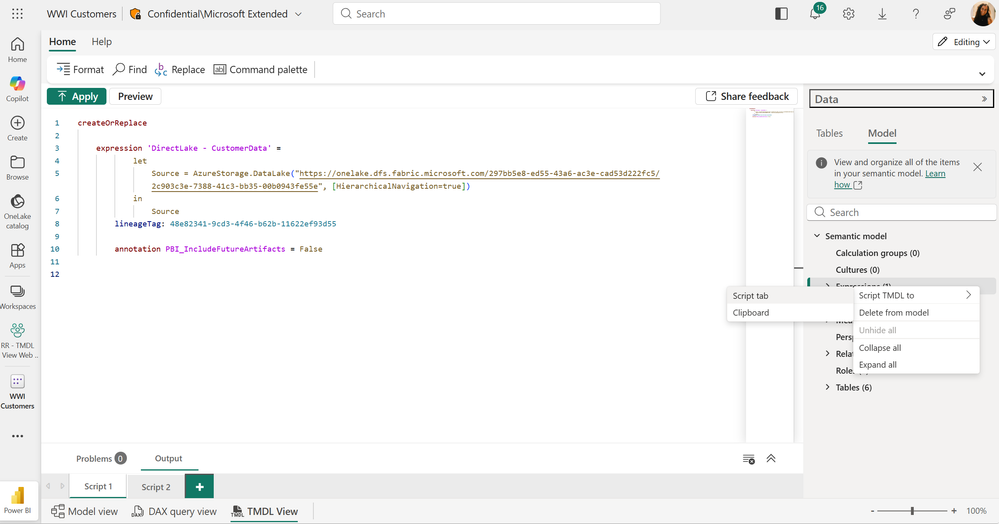Click the share people icon in the header
This screenshot has width=999, height=524.
949,13
